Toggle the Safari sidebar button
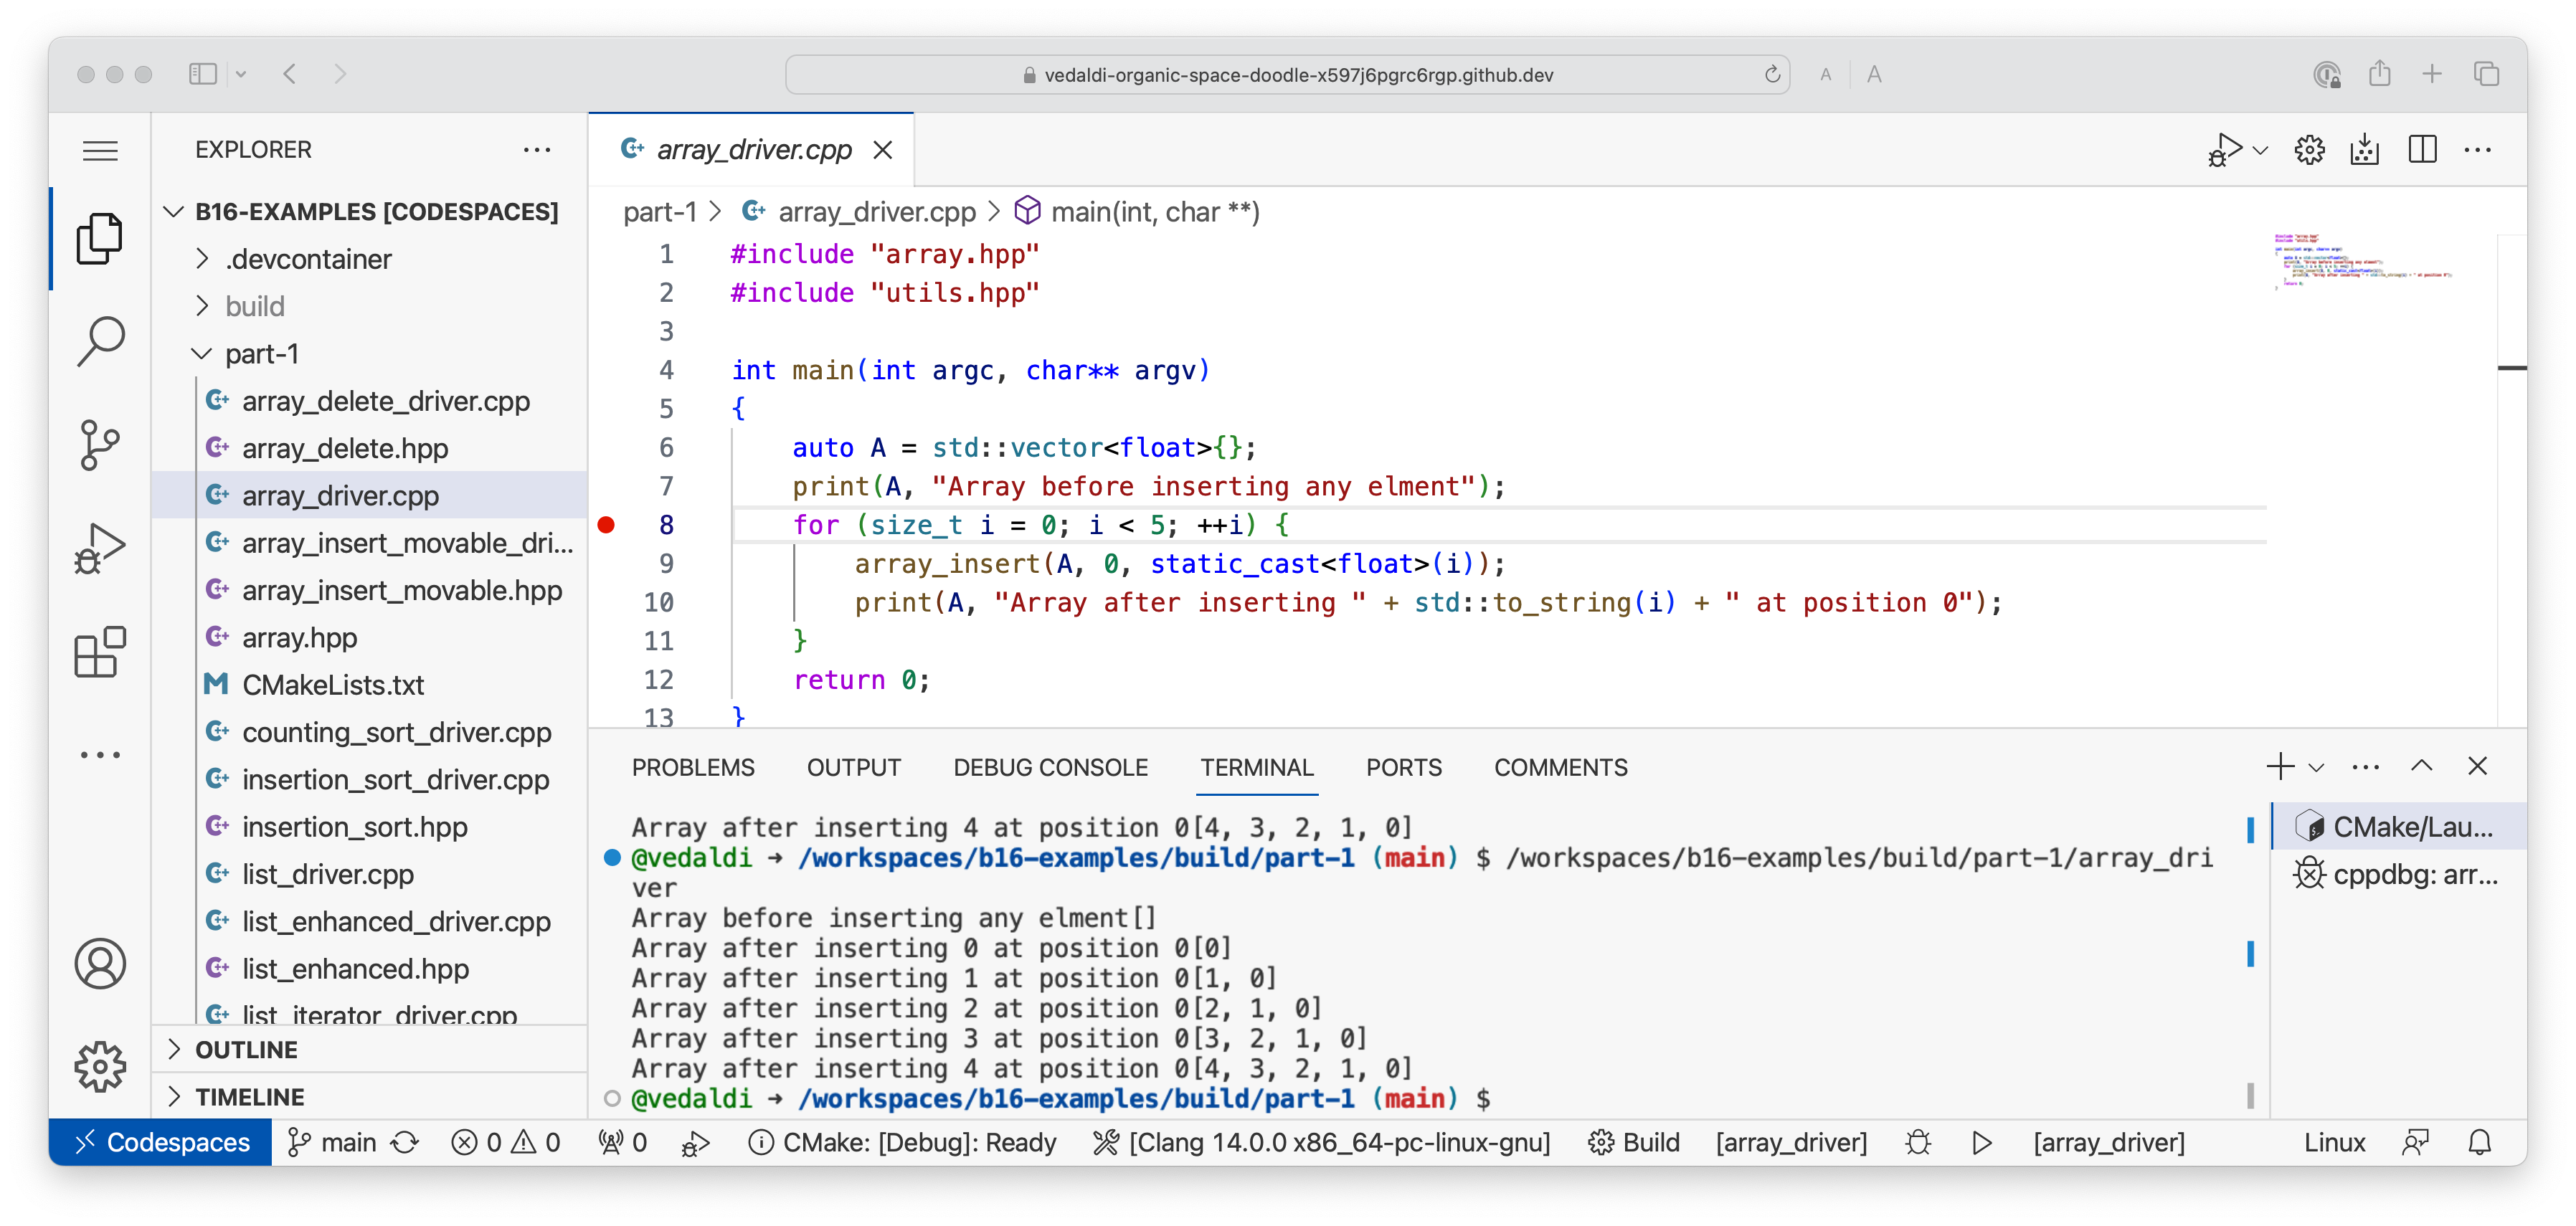The width and height of the screenshot is (2576, 1226). pyautogui.click(x=203, y=74)
